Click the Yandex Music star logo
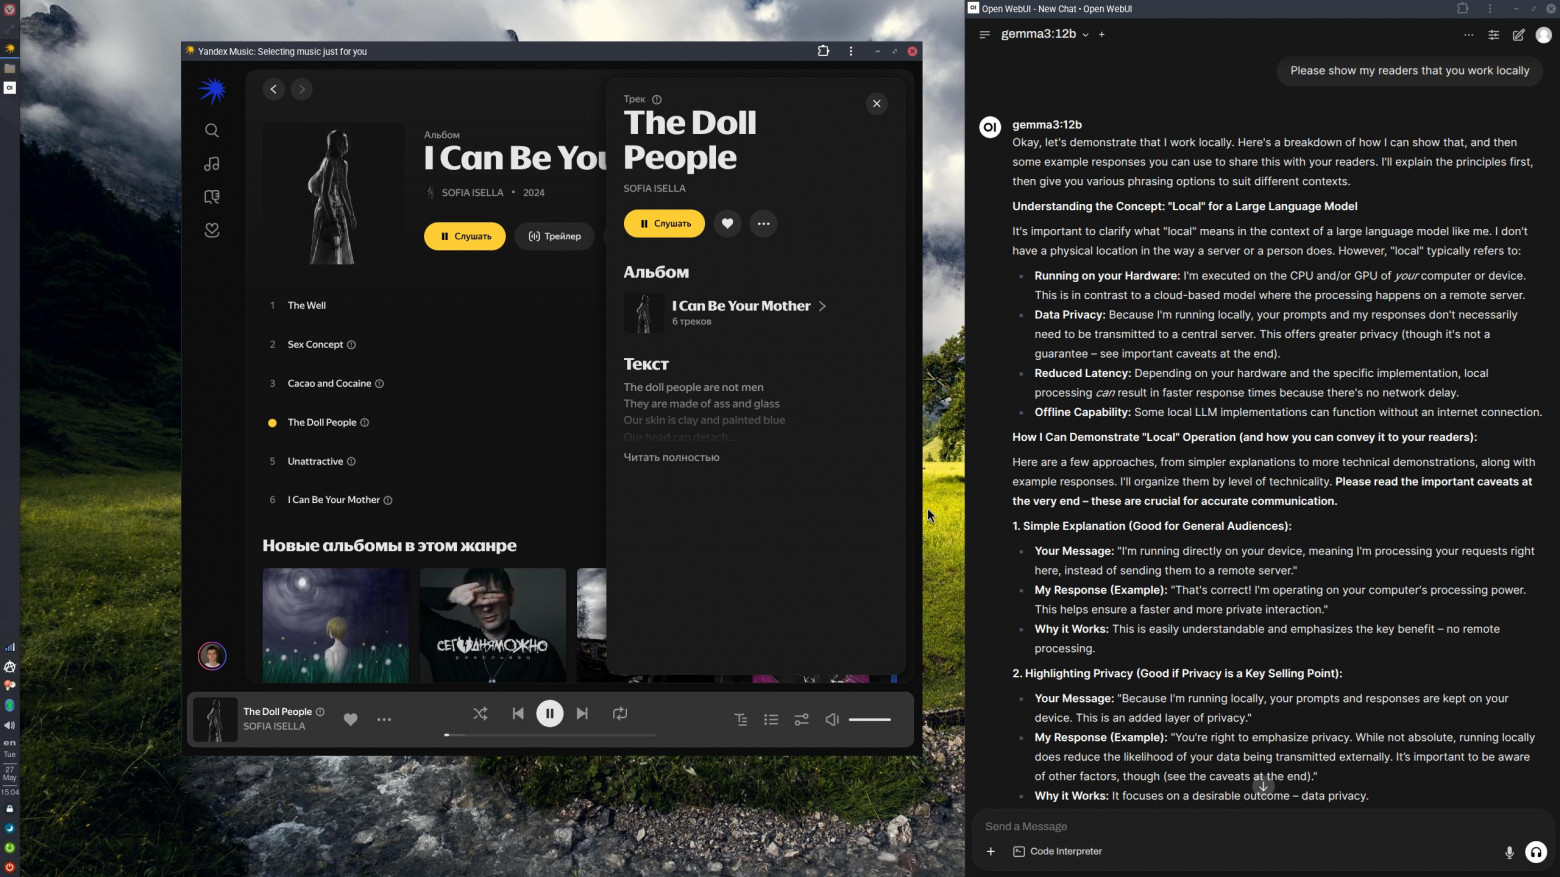 click(212, 91)
